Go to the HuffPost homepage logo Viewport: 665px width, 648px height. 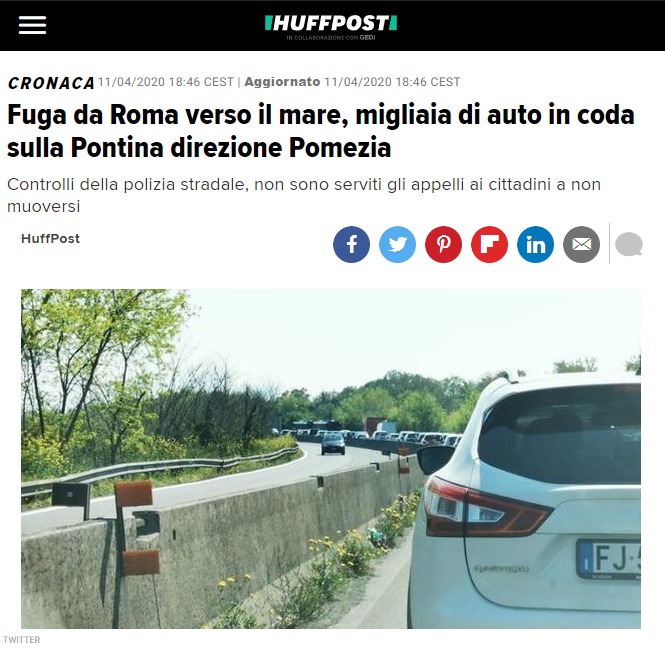tap(331, 23)
